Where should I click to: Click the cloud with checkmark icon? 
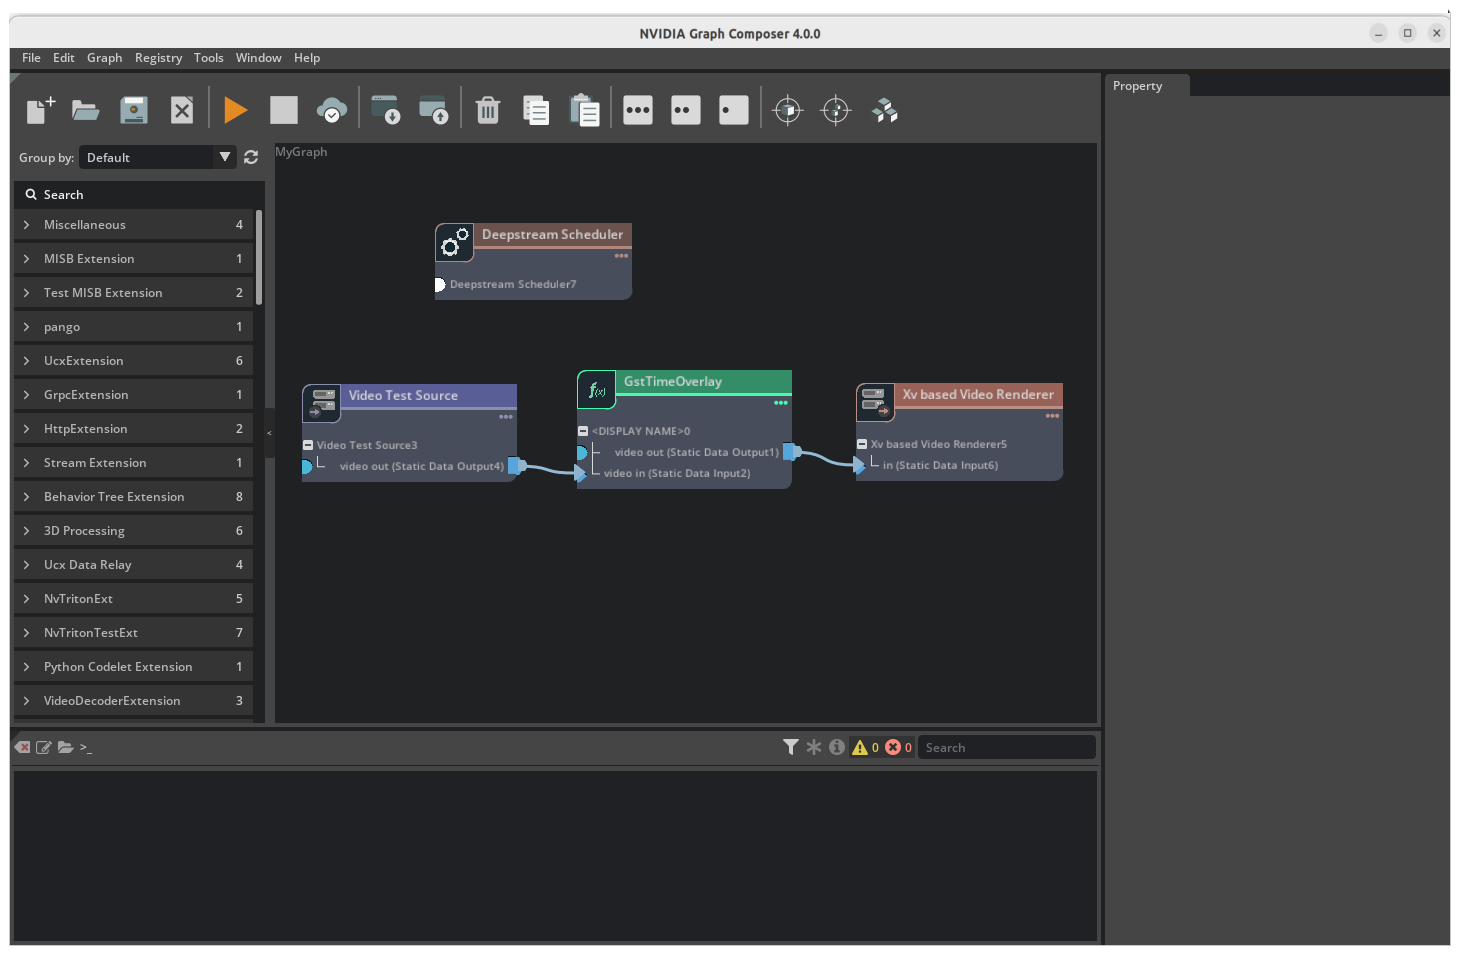pyautogui.click(x=332, y=110)
